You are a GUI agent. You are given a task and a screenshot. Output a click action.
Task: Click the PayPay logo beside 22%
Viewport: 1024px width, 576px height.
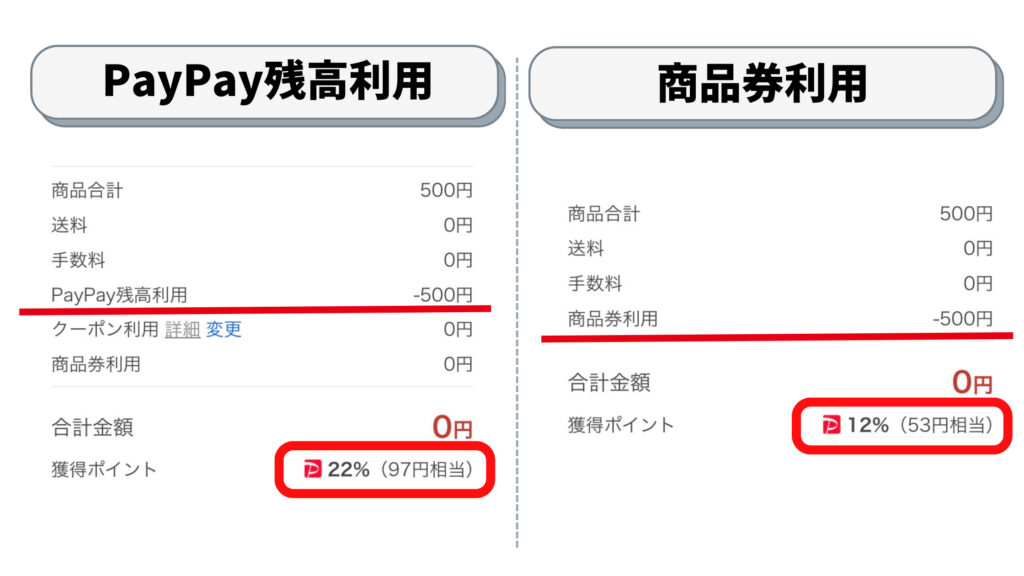(x=313, y=469)
